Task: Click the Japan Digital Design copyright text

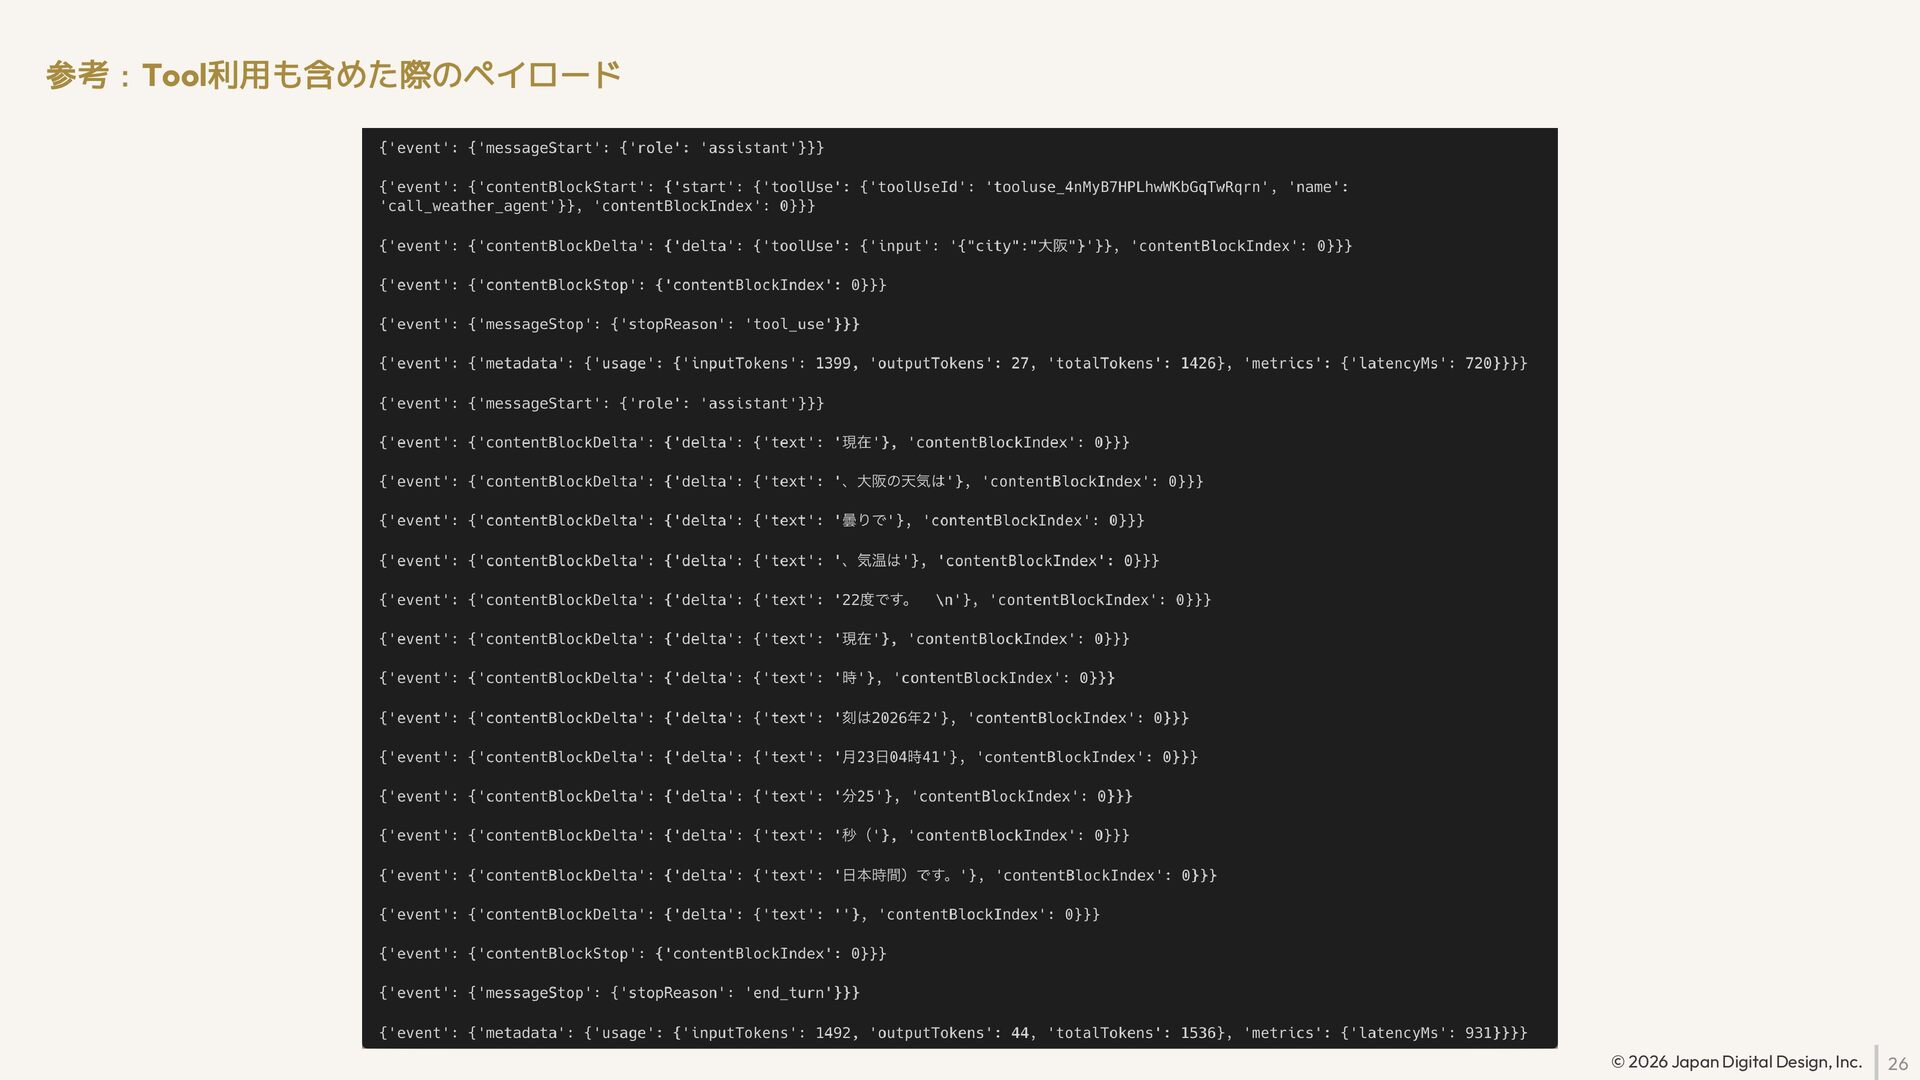Action: point(1736,1062)
